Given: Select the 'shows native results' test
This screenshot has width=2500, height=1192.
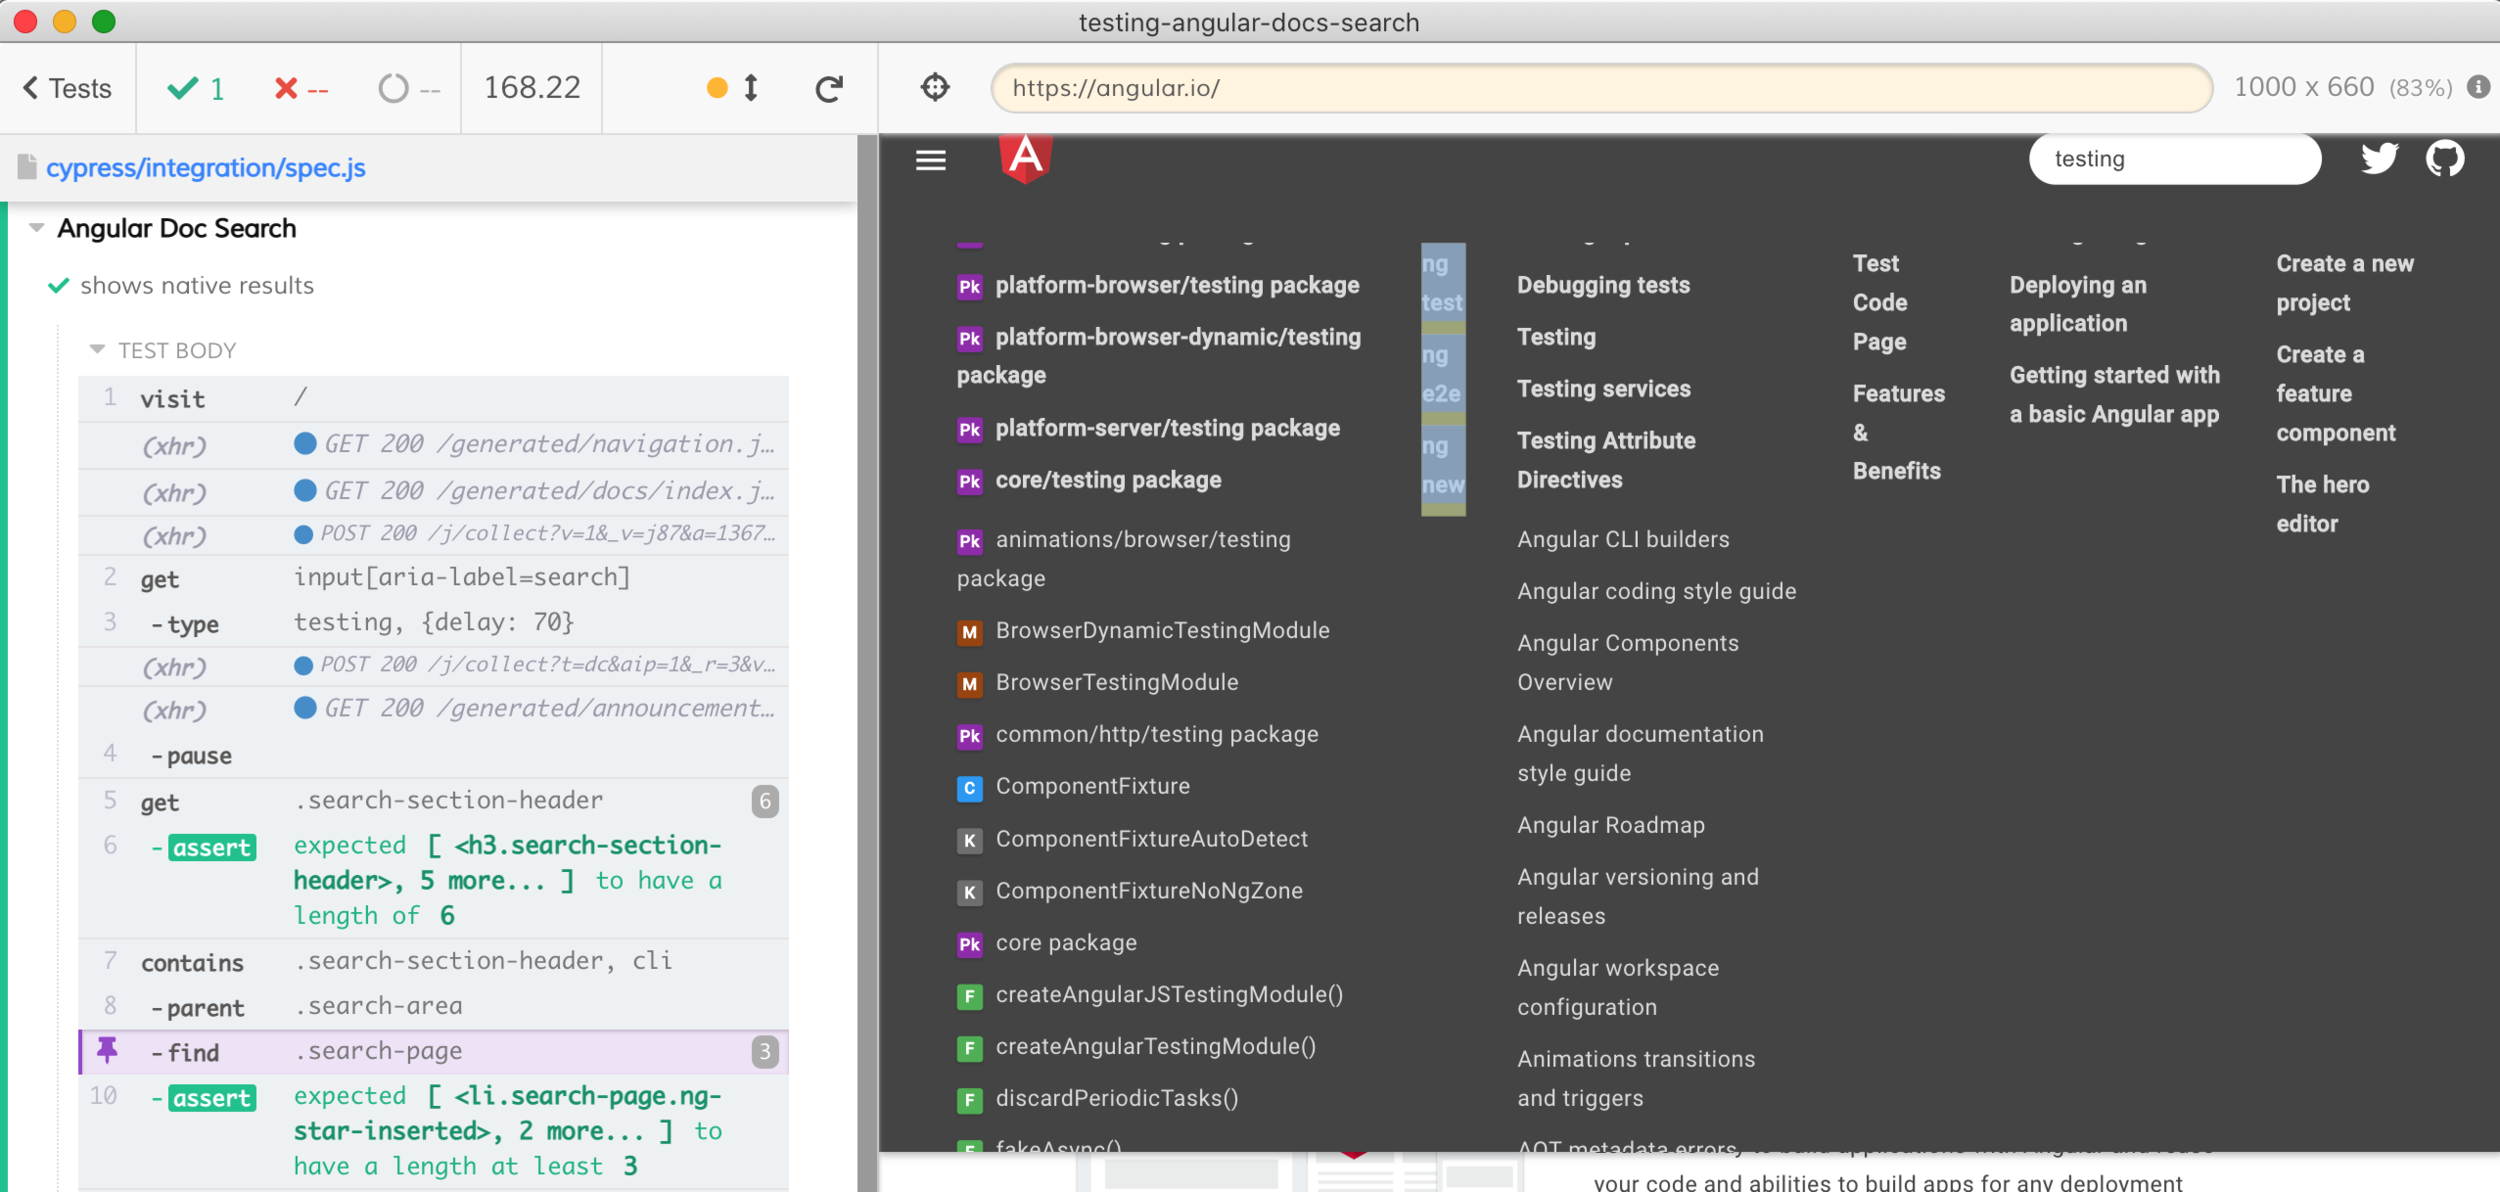Looking at the screenshot, I should pos(196,286).
